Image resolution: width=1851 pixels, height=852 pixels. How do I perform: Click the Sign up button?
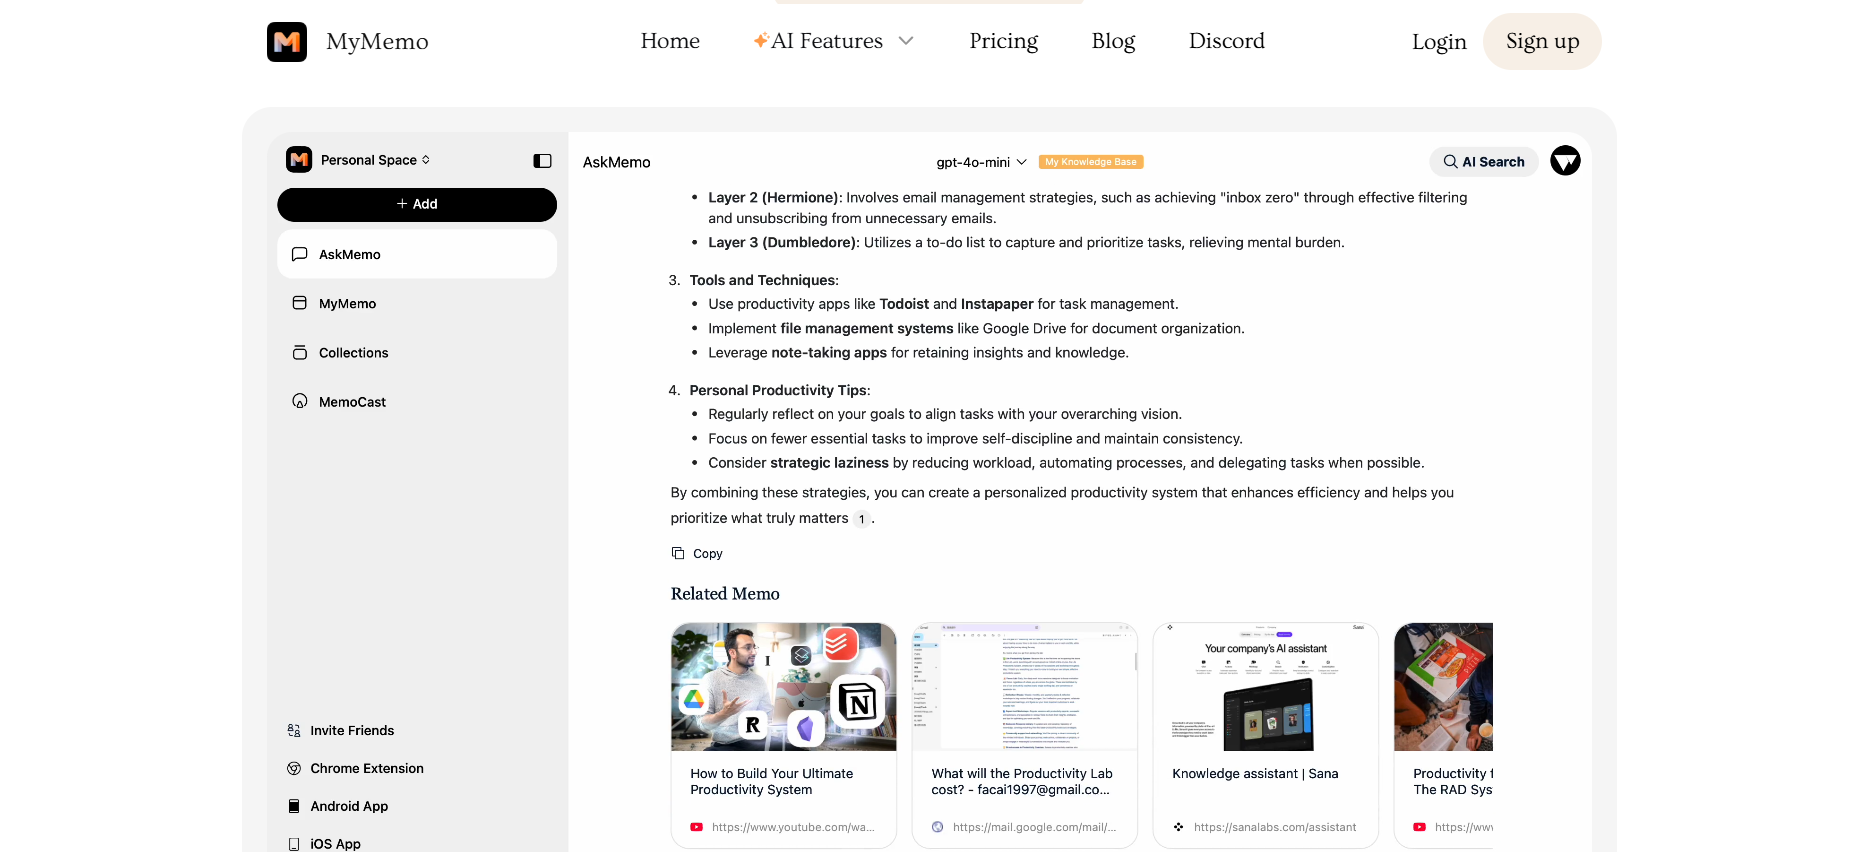[1542, 41]
